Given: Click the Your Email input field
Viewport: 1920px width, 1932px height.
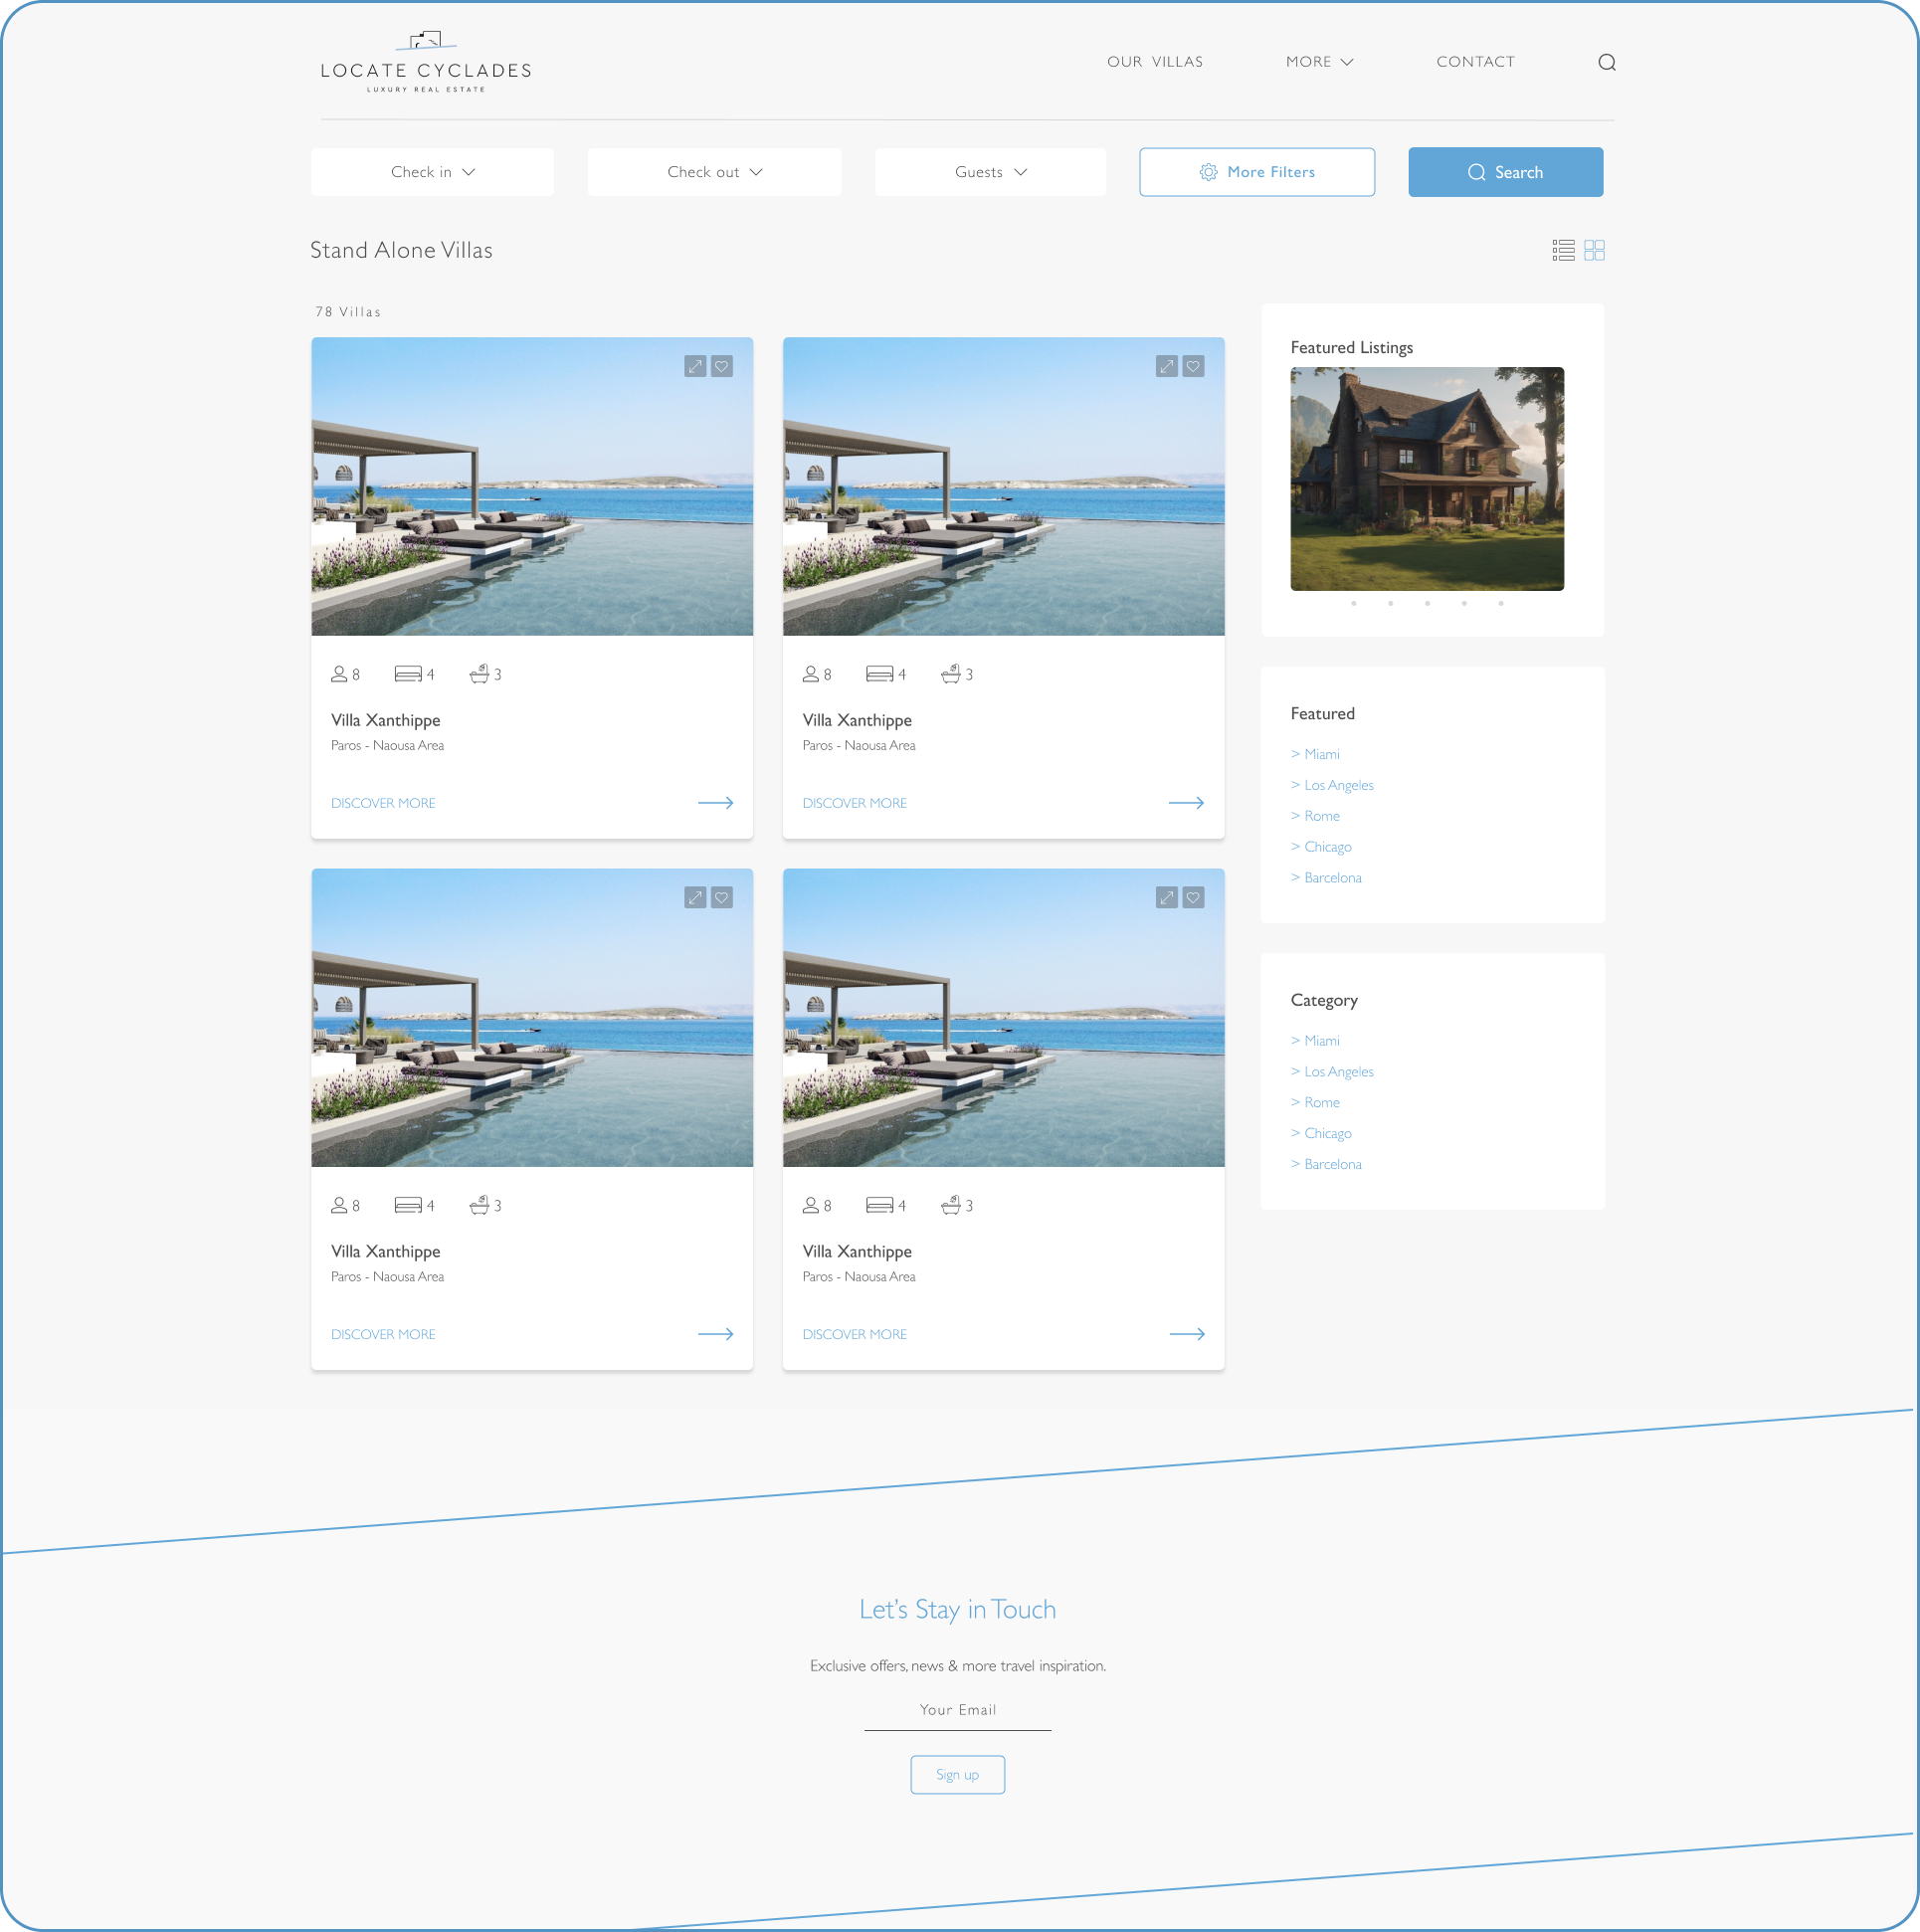Looking at the screenshot, I should [957, 1710].
